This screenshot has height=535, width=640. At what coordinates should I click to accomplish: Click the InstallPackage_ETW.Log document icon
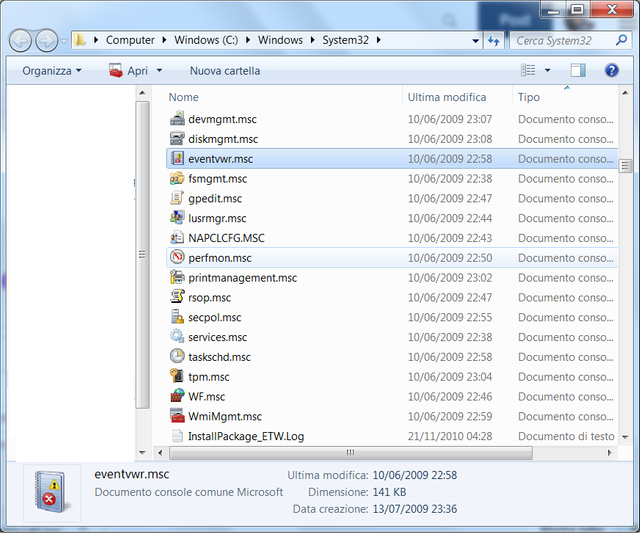point(177,436)
